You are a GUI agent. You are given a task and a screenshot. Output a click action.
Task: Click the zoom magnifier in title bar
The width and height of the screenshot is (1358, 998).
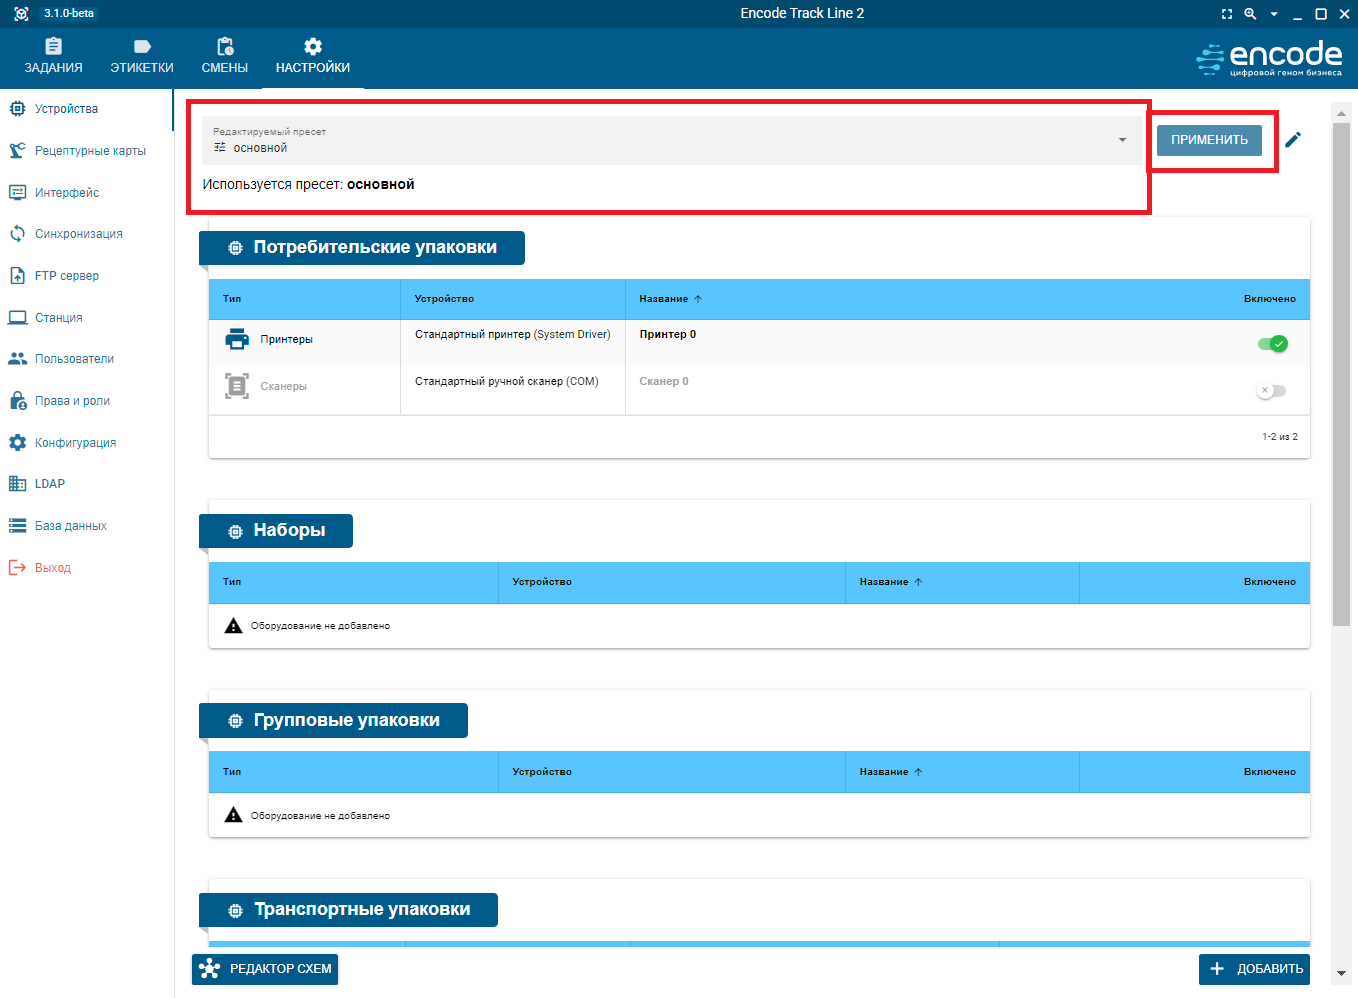1250,14
